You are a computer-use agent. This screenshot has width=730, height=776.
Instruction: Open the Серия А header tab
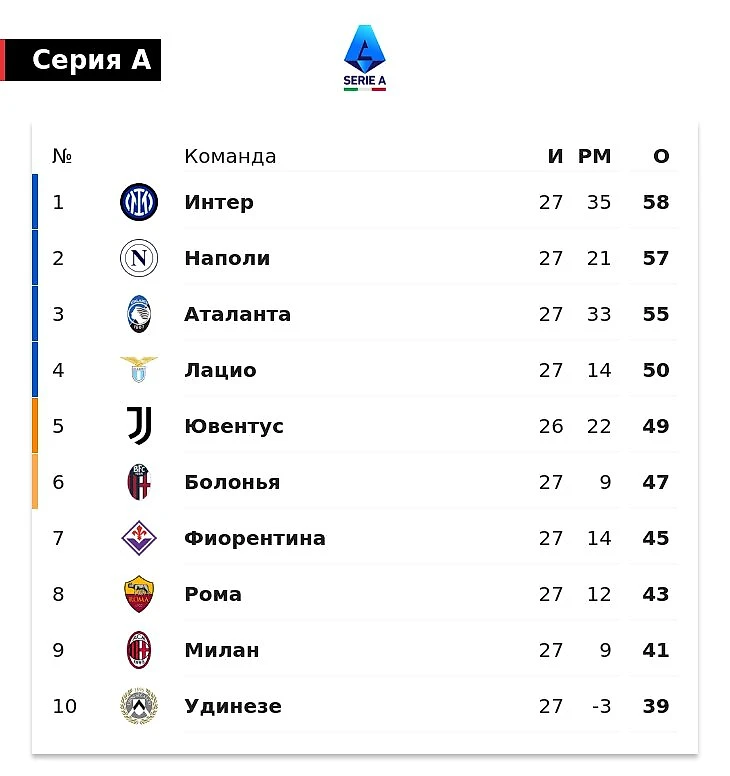tap(90, 60)
